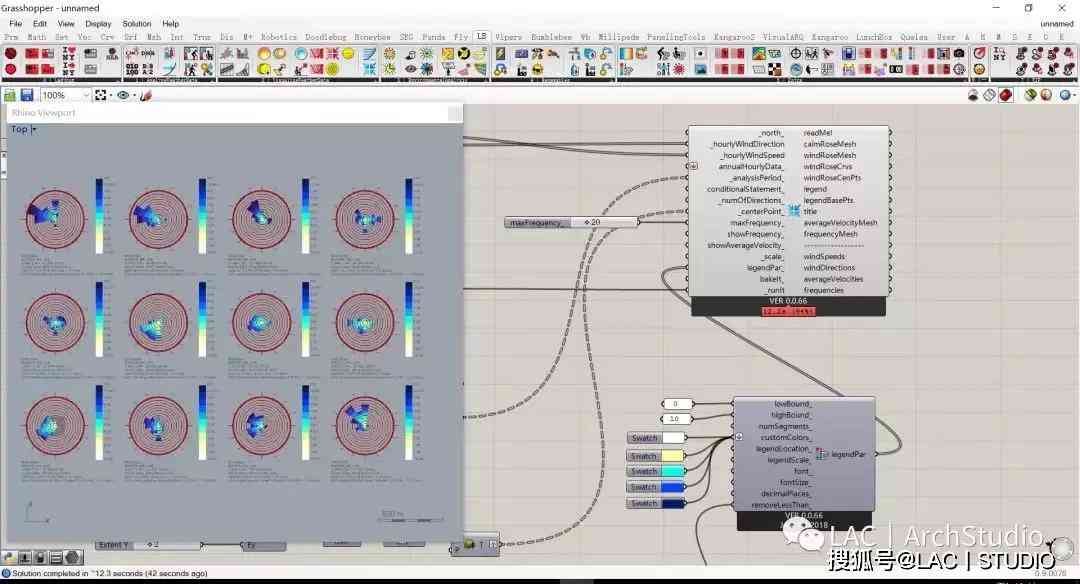The image size is (1080, 584).
Task: Click the legendScale_ input label
Action: pyautogui.click(x=789, y=460)
